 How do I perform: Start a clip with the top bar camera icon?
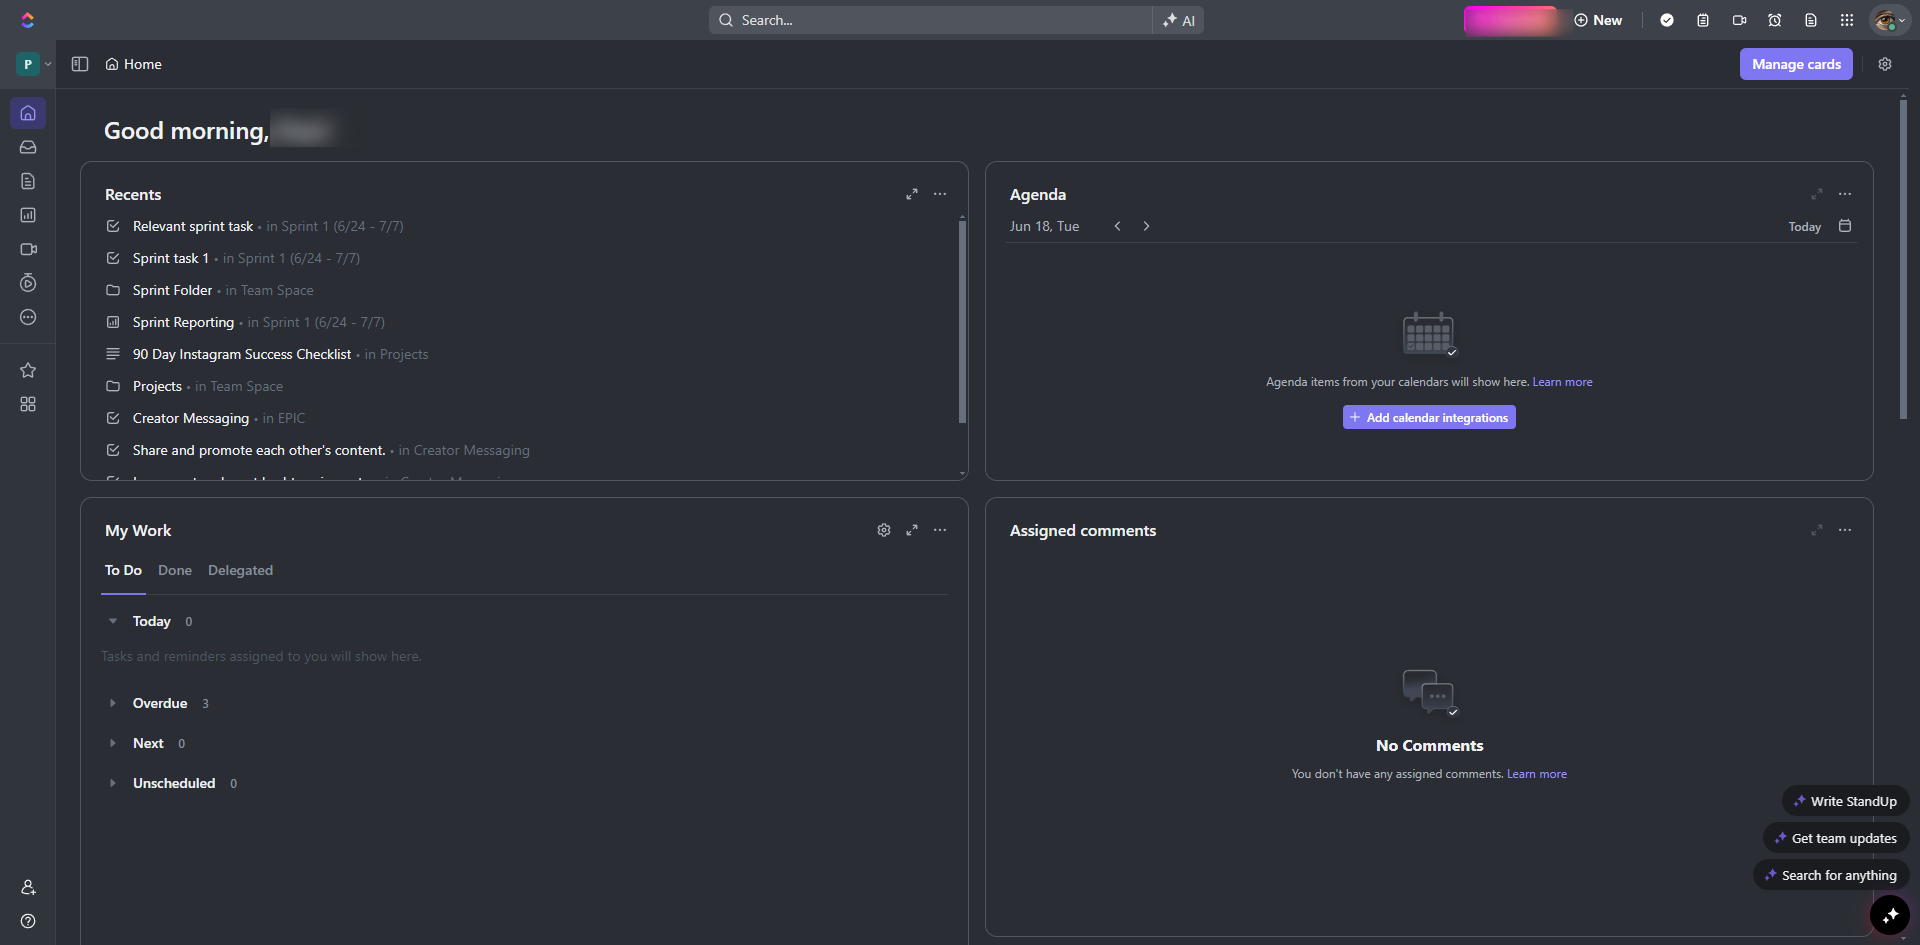pos(1739,20)
